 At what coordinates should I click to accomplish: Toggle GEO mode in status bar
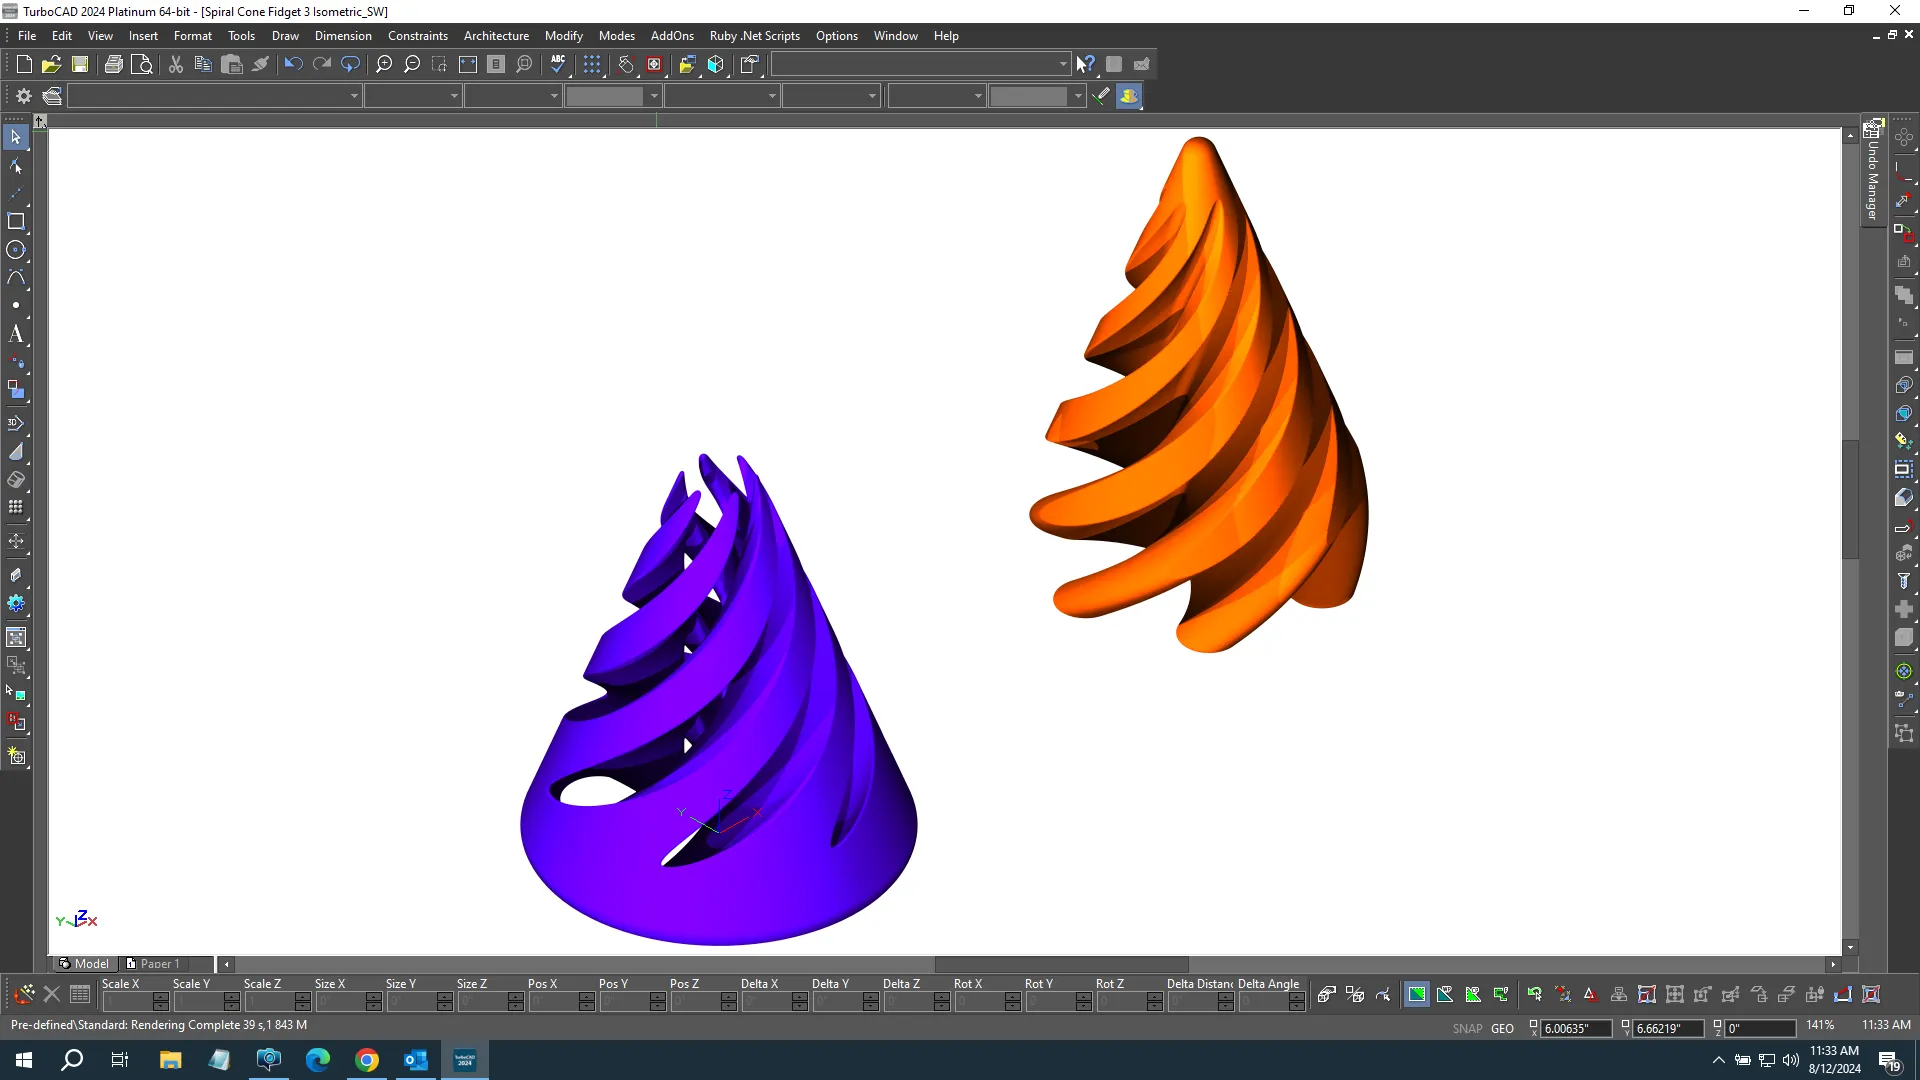[x=1502, y=1028]
